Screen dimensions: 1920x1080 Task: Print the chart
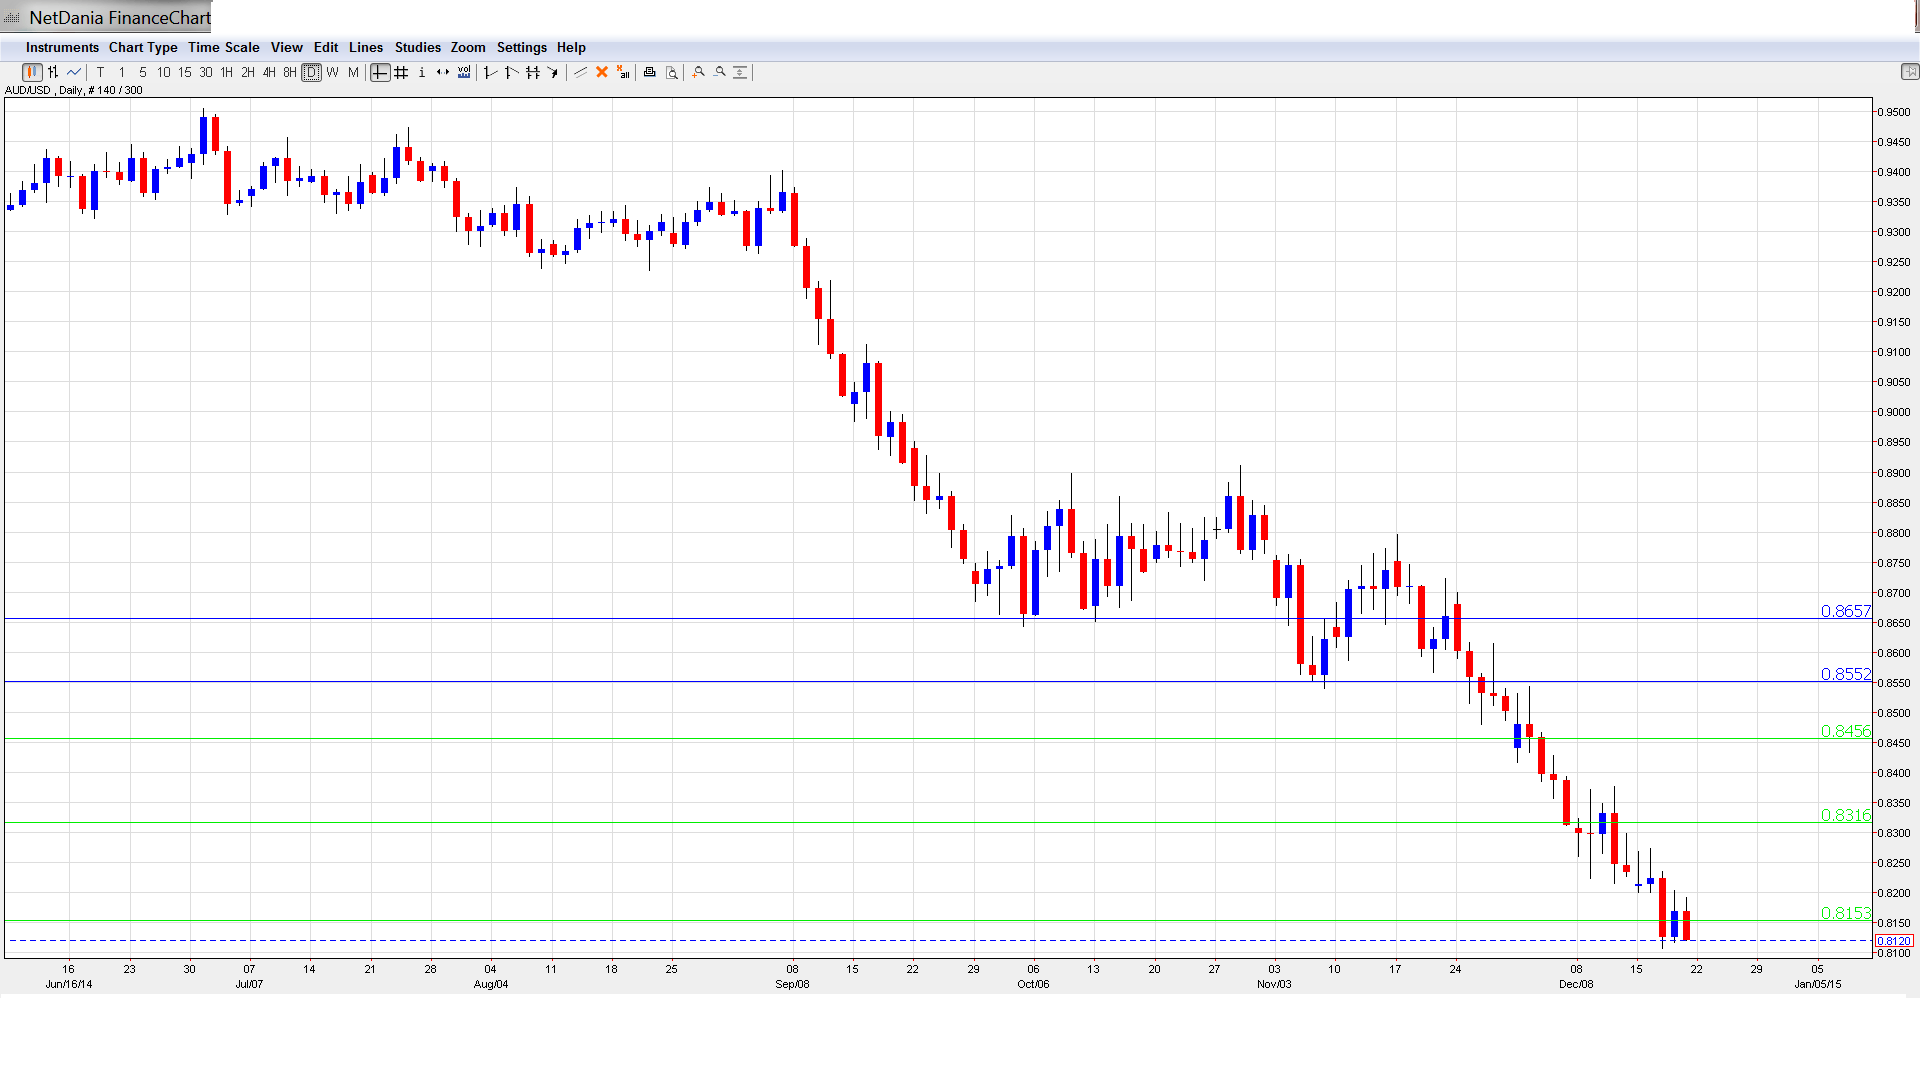(x=650, y=72)
